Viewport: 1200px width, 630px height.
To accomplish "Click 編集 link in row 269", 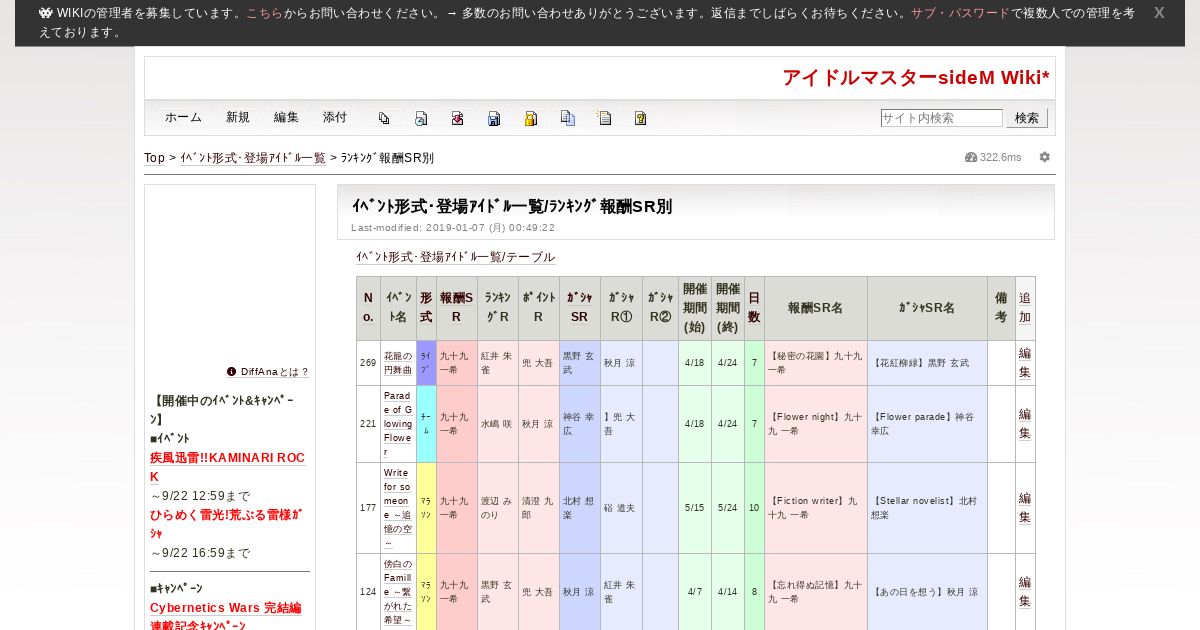I will pyautogui.click(x=1025, y=363).
